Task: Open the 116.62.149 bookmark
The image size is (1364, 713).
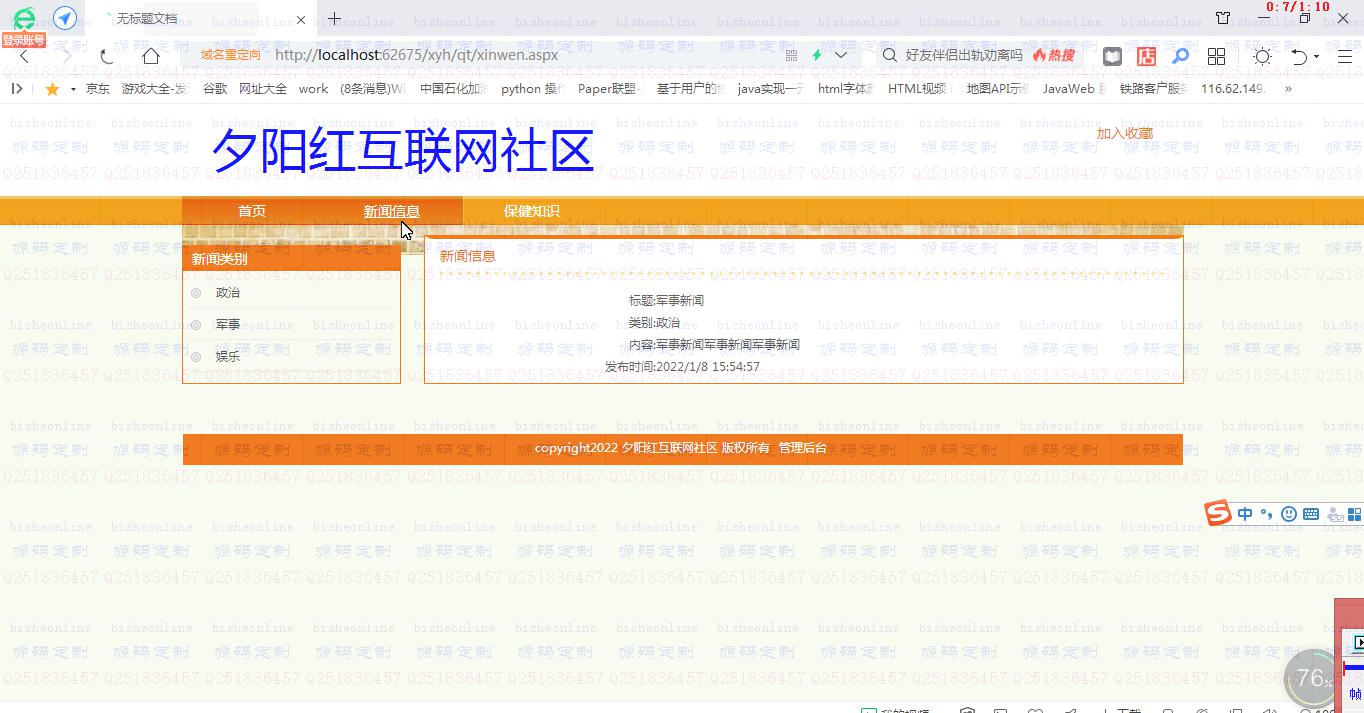Action: click(1233, 89)
